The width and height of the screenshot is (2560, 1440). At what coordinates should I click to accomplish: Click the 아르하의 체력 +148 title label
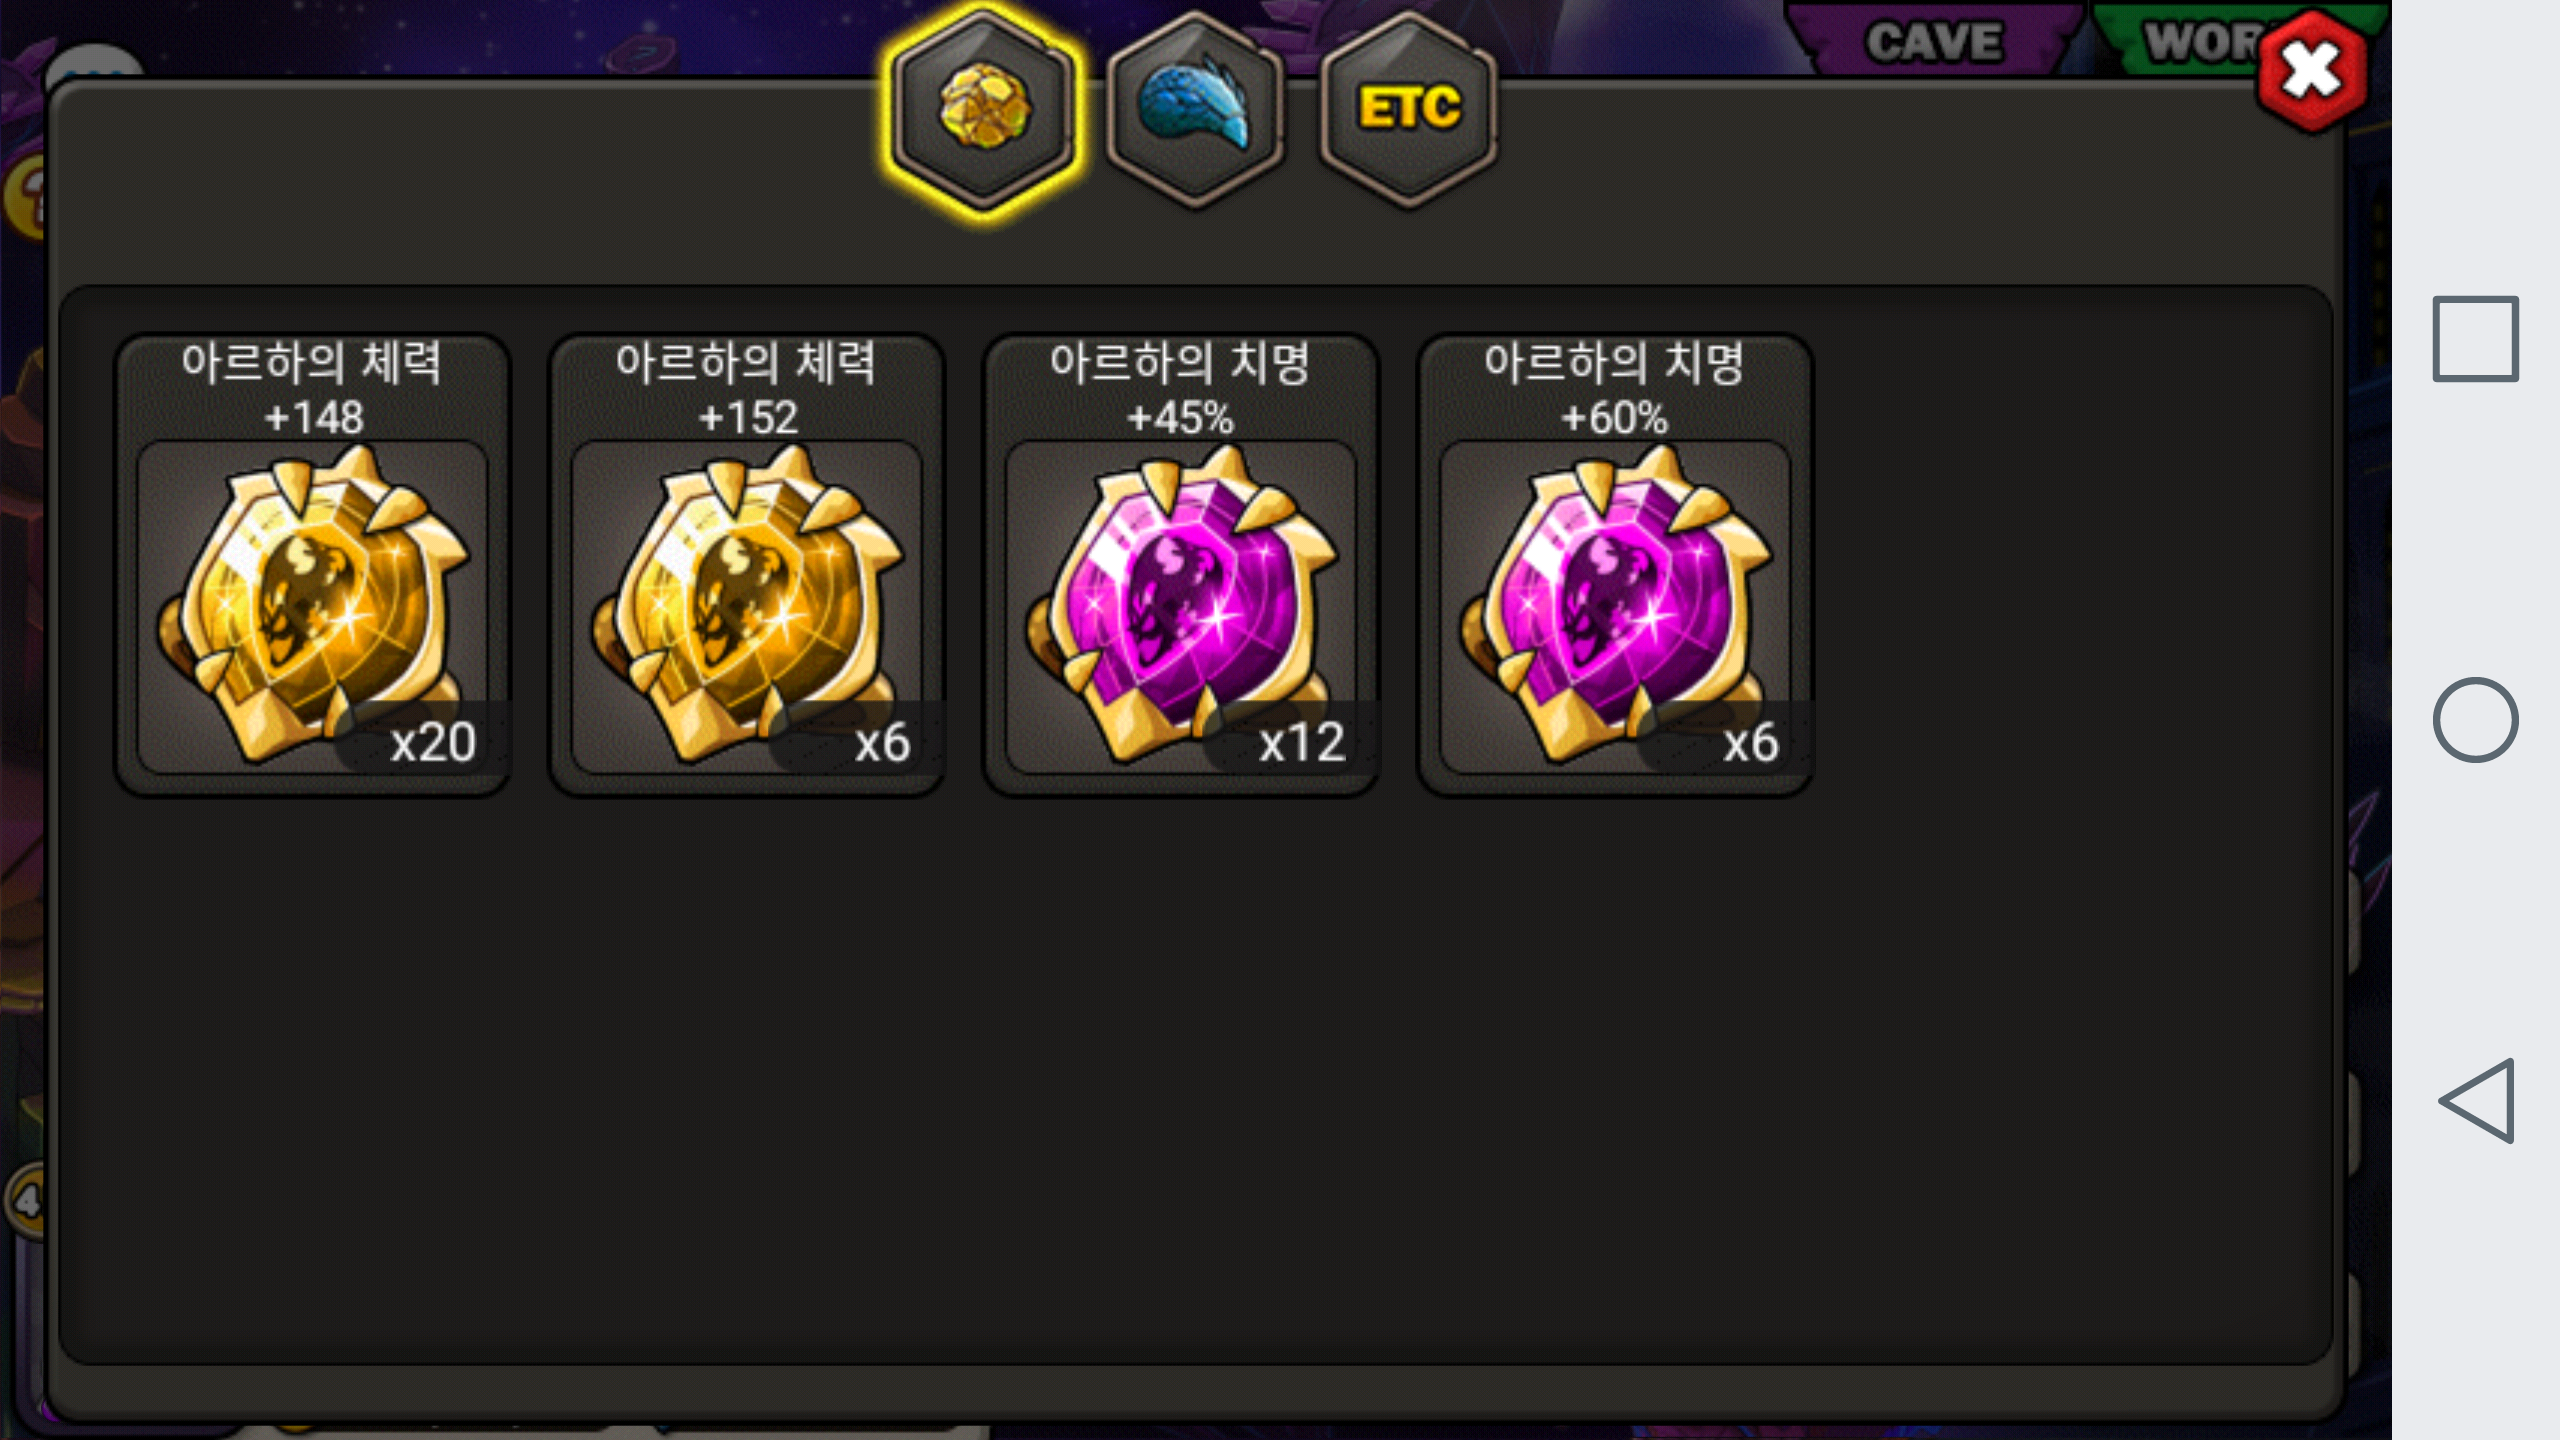point(312,389)
